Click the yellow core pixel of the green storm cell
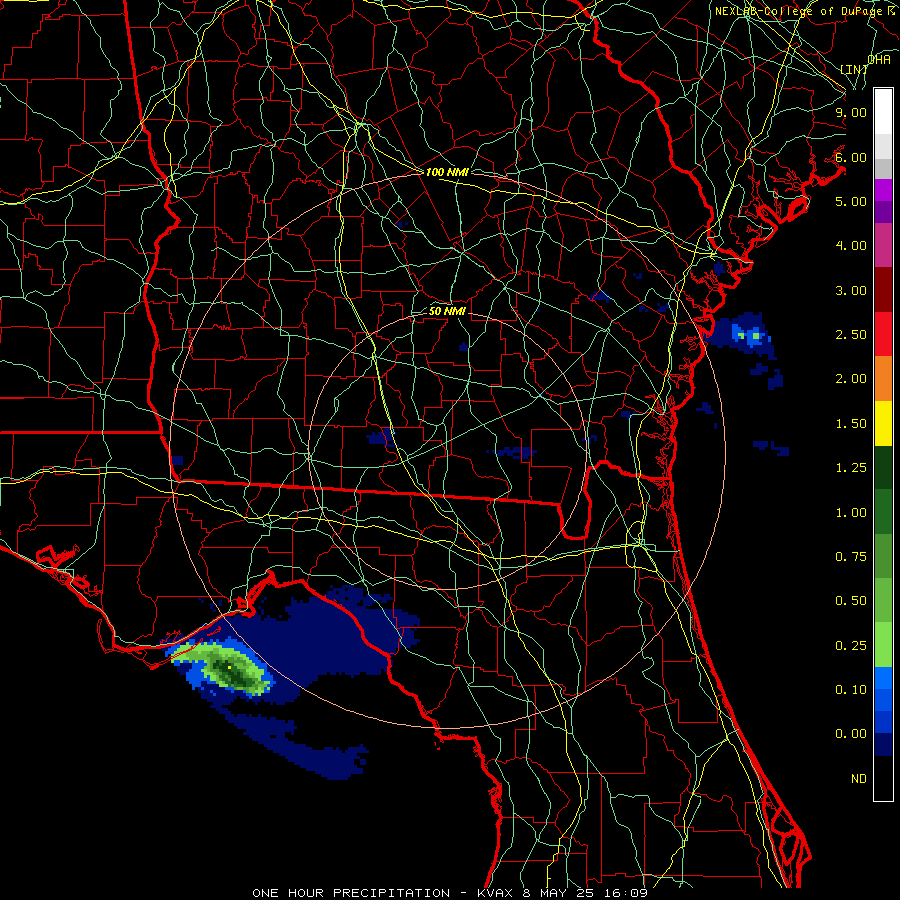The image size is (900, 900). [x=229, y=668]
